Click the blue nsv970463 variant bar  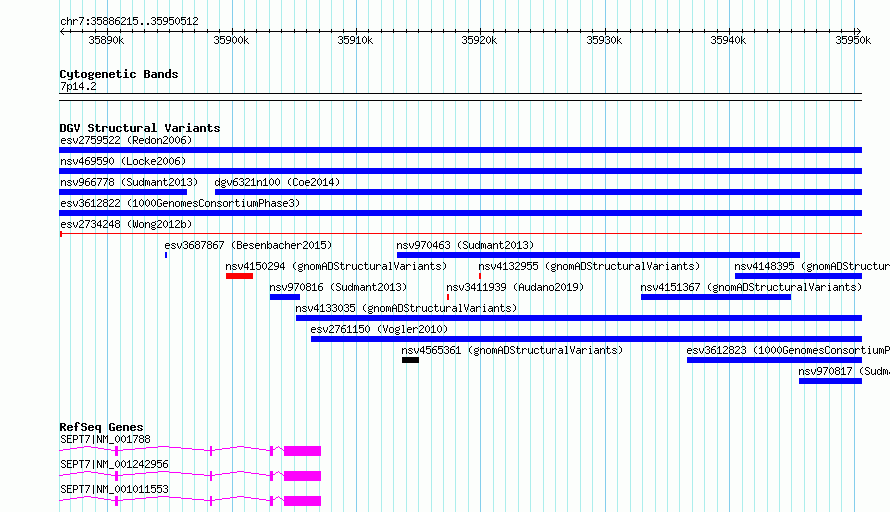click(598, 255)
